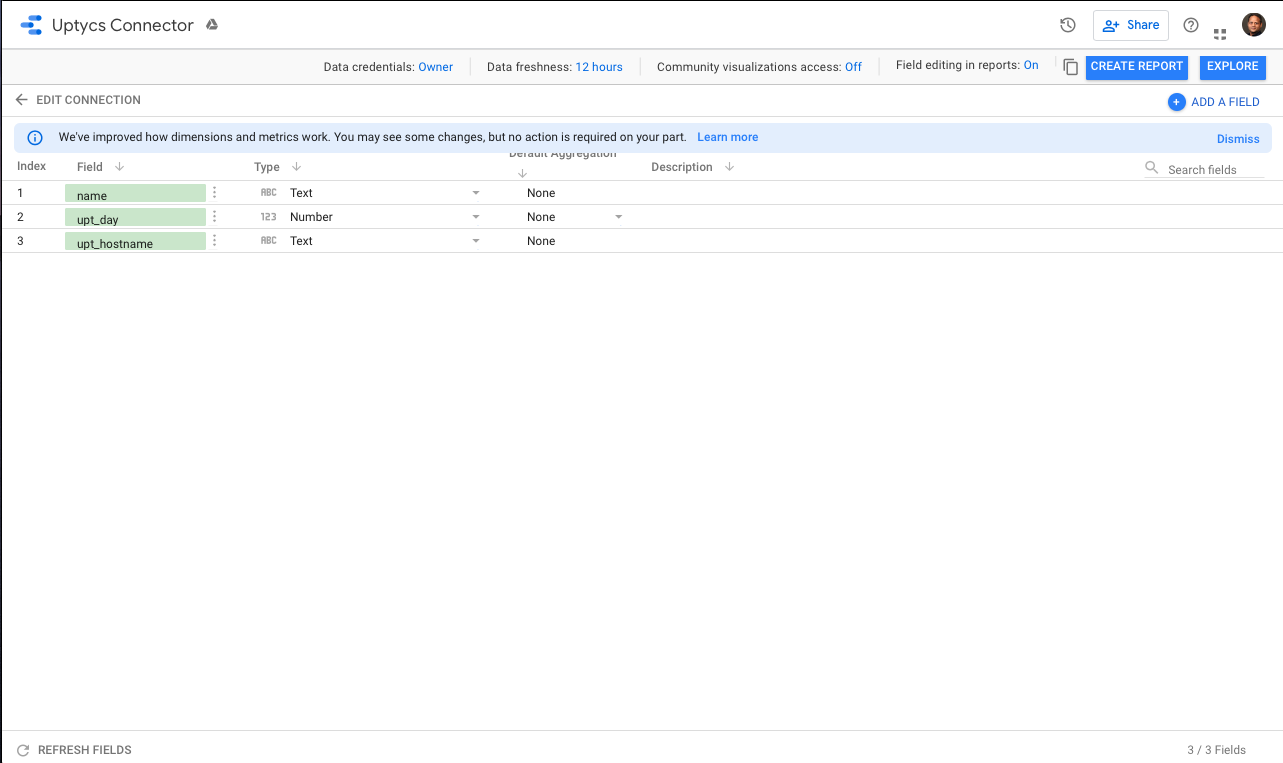Click the Search fields input box
Screen dimensions: 1283x763
coord(1212,170)
